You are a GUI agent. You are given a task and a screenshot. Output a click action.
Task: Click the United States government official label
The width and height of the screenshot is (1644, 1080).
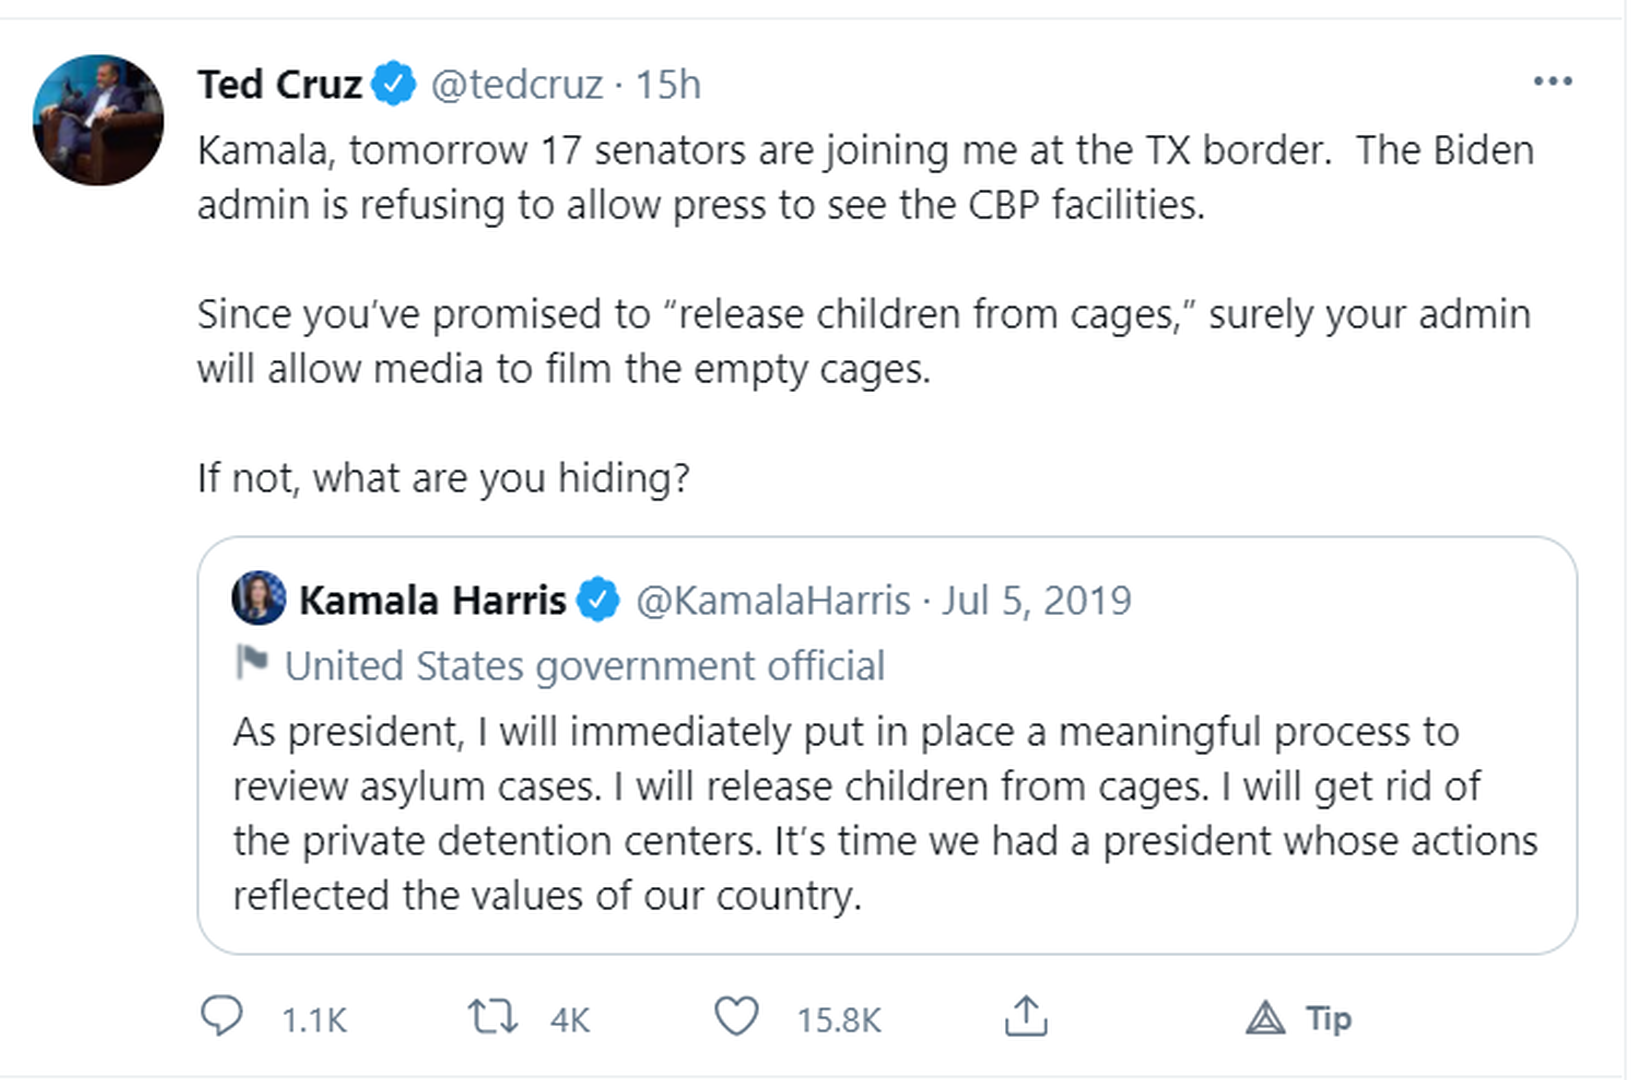pyautogui.click(x=585, y=666)
